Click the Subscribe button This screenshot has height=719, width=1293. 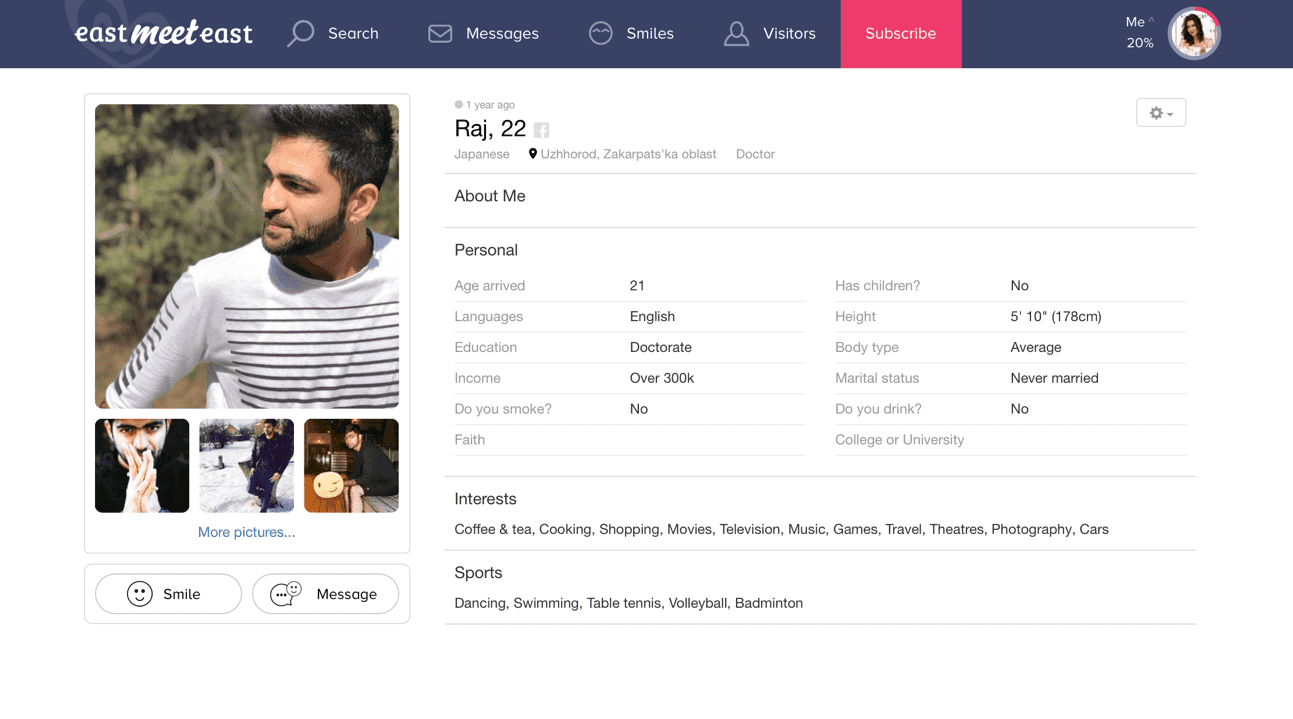[x=901, y=34]
